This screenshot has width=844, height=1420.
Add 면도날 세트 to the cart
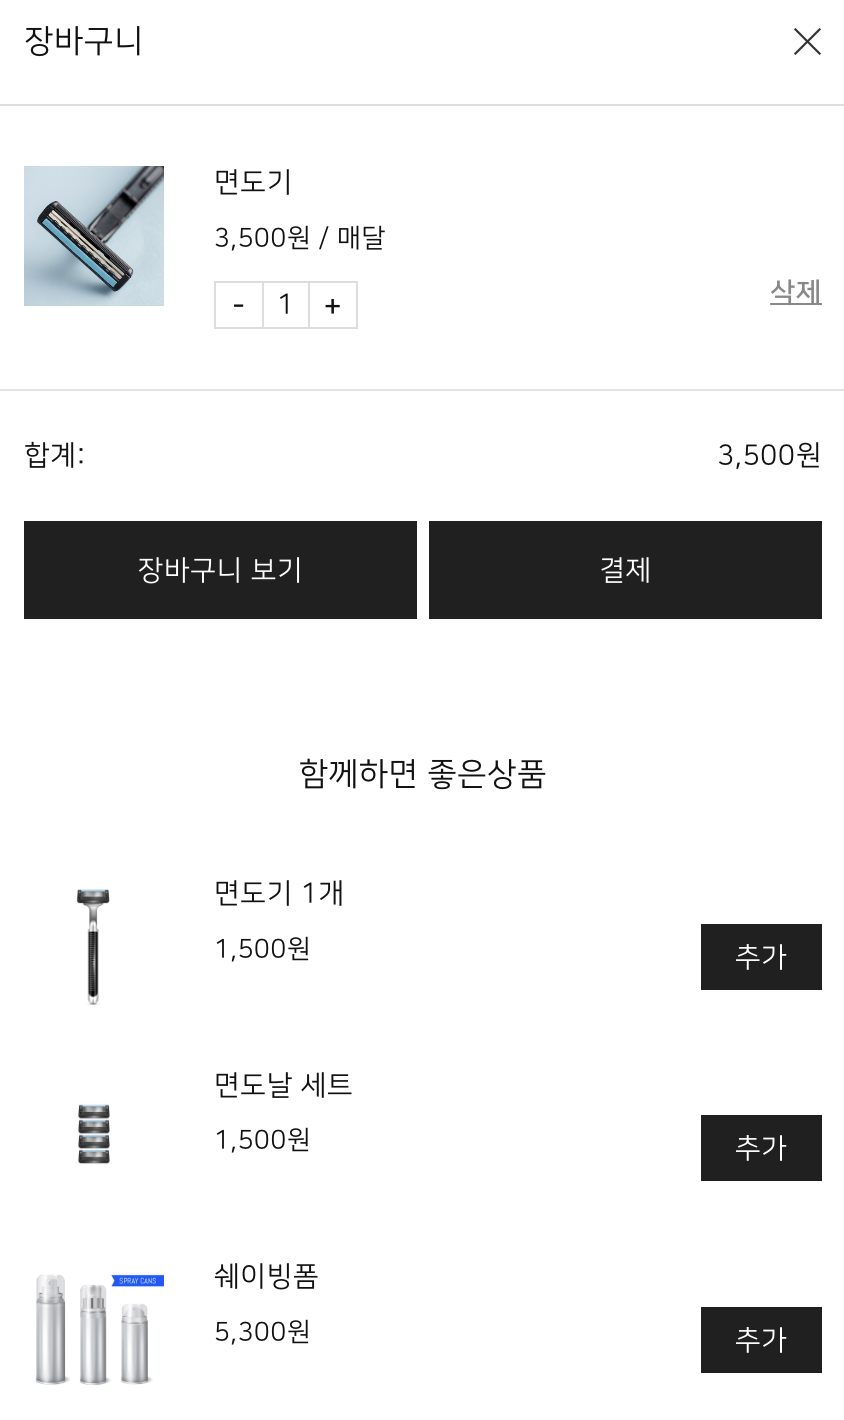761,1148
